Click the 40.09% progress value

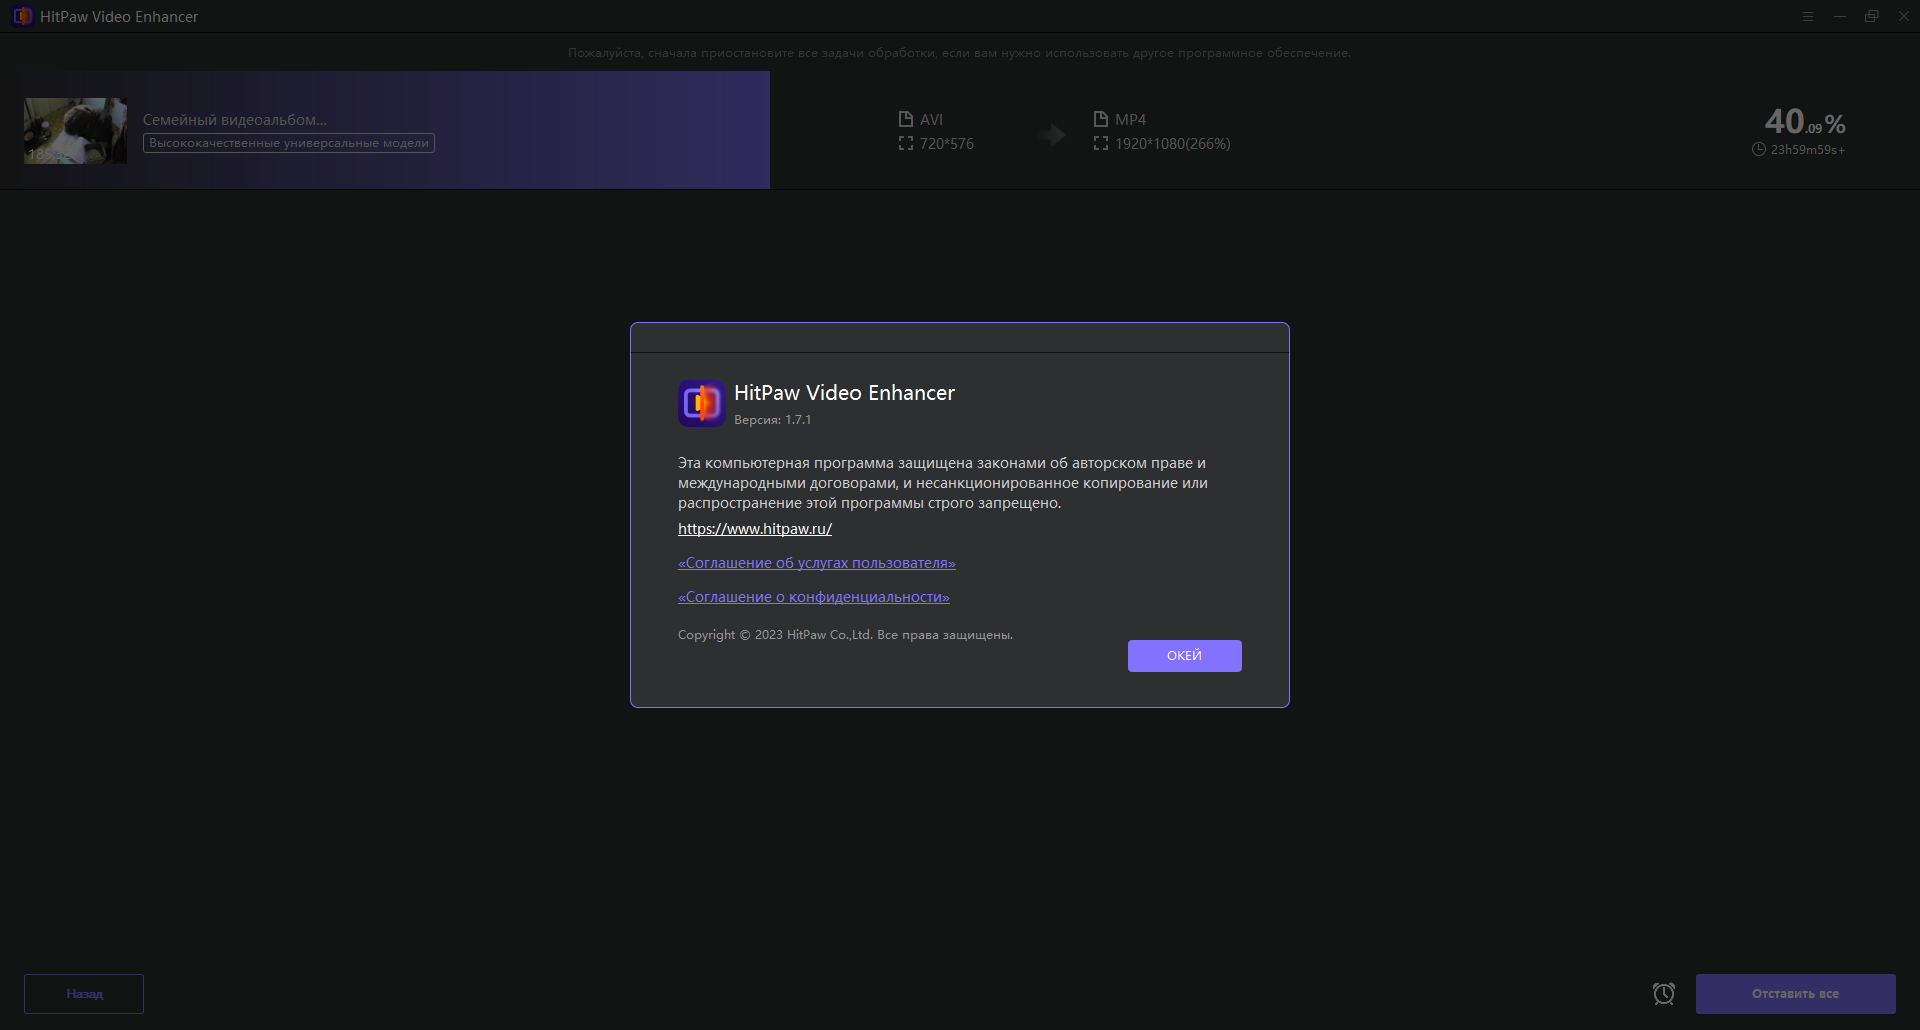[1805, 123]
